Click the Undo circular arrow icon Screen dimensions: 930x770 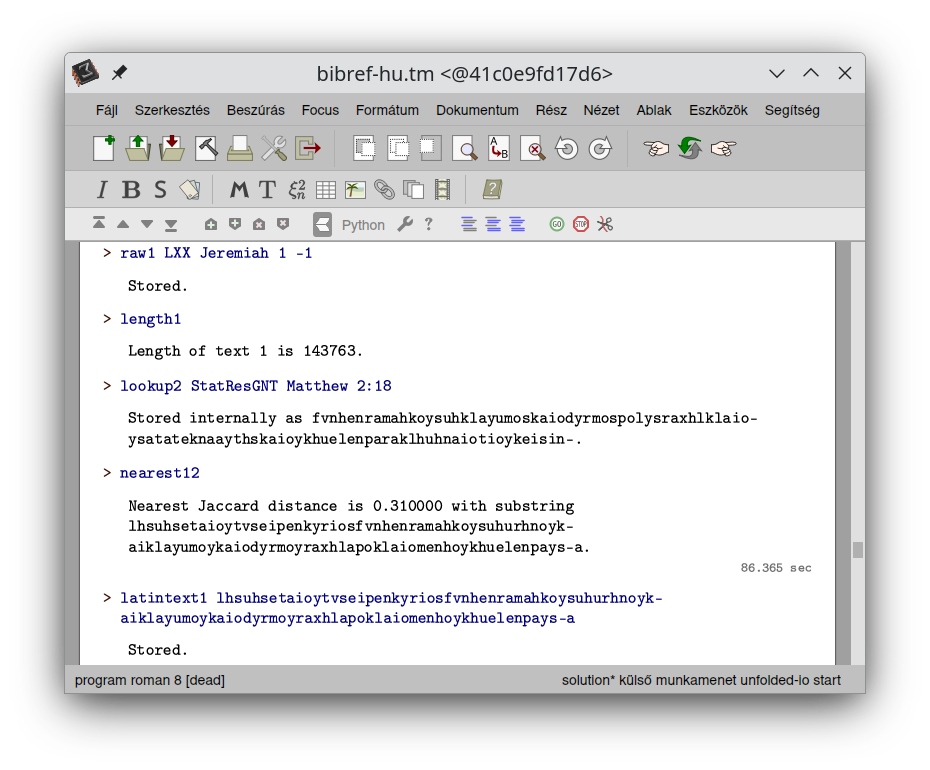coord(566,149)
